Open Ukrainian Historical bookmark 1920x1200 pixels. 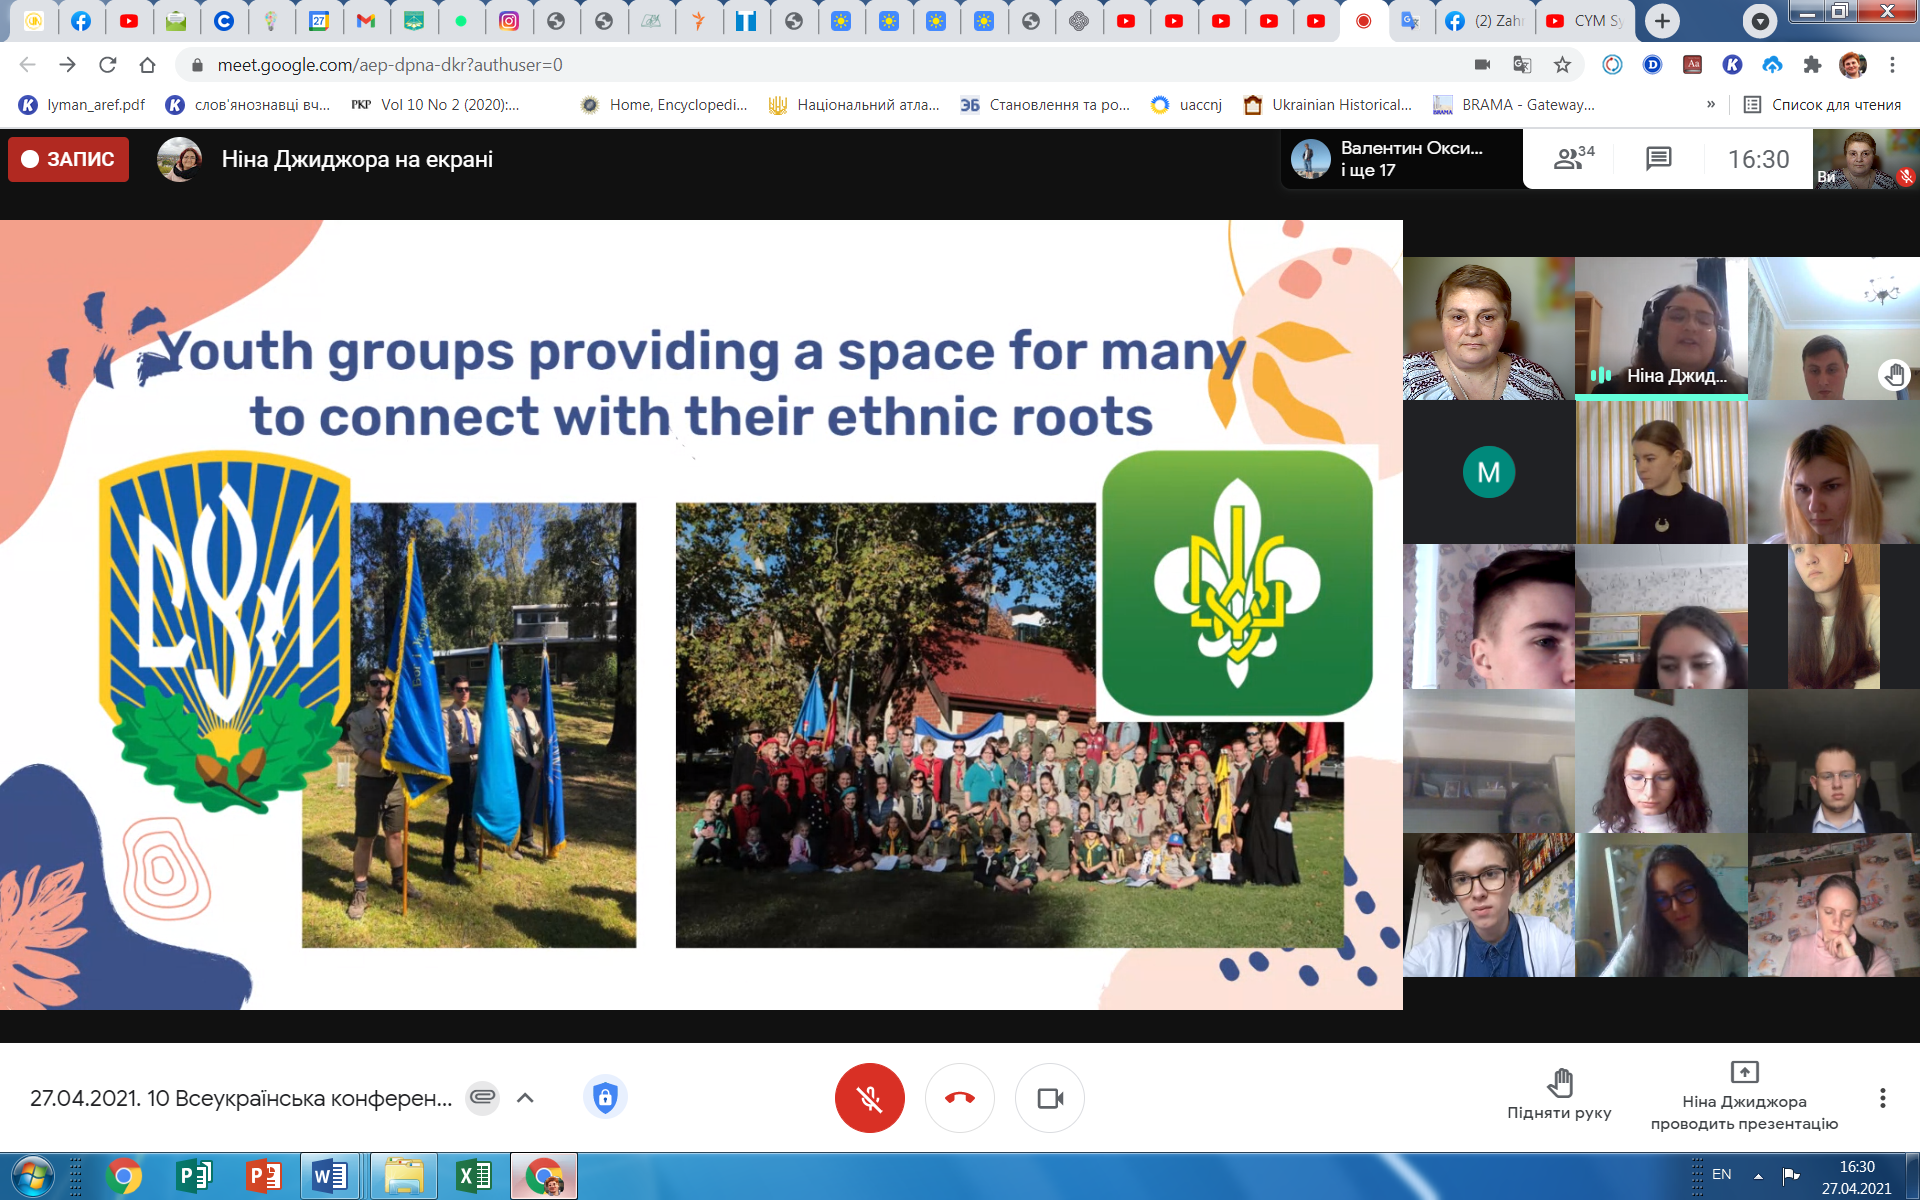[1328, 104]
